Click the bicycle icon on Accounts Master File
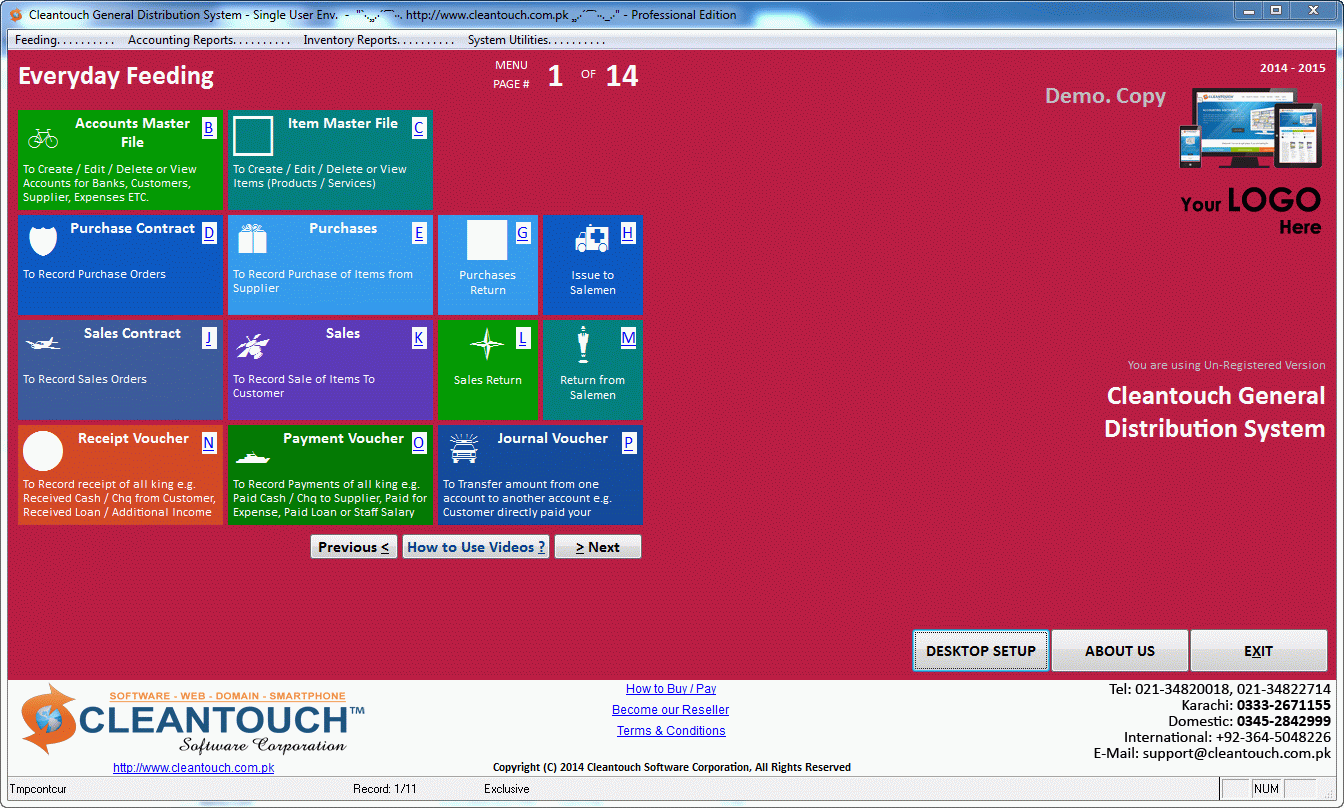Image resolution: width=1344 pixels, height=808 pixels. 43,138
